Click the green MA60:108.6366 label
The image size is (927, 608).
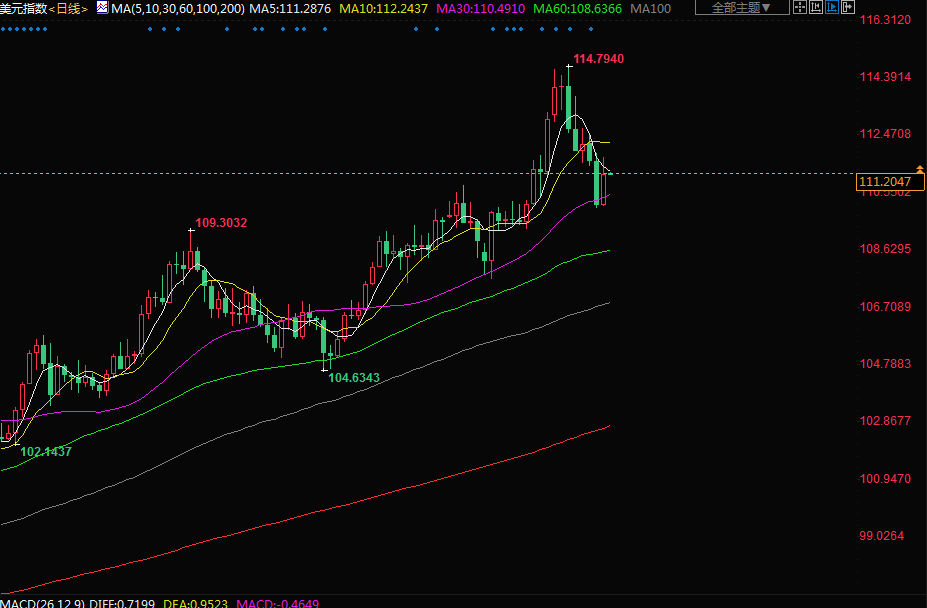pos(577,8)
